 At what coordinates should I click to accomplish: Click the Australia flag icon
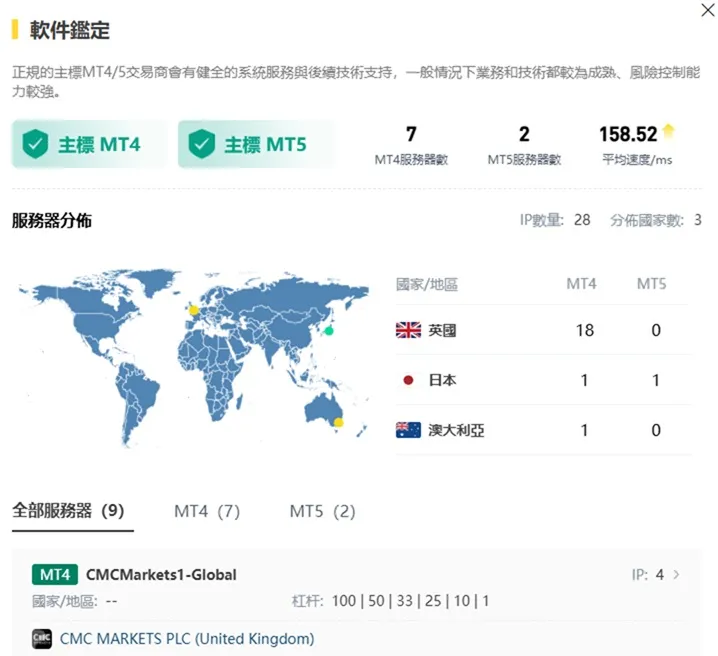coord(408,430)
